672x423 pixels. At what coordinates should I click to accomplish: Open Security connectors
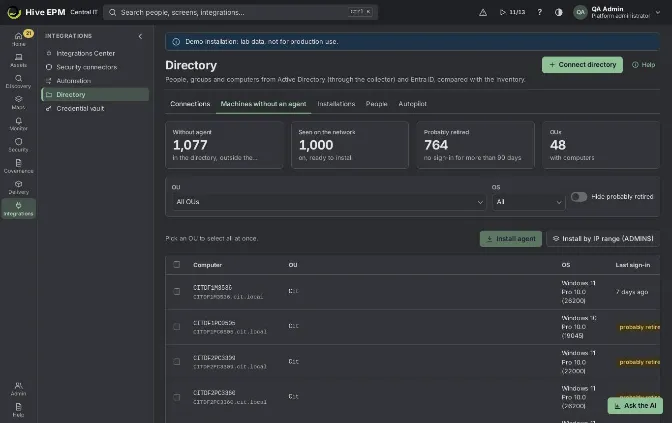[x=95, y=67]
